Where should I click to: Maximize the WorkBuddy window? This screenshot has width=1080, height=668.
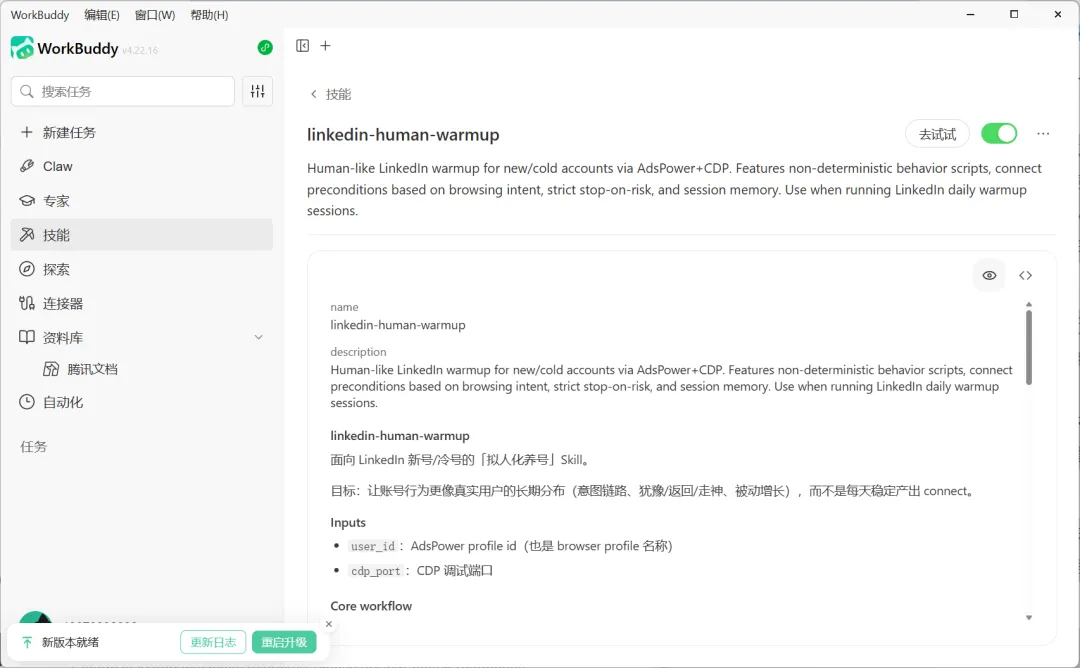tap(1014, 14)
